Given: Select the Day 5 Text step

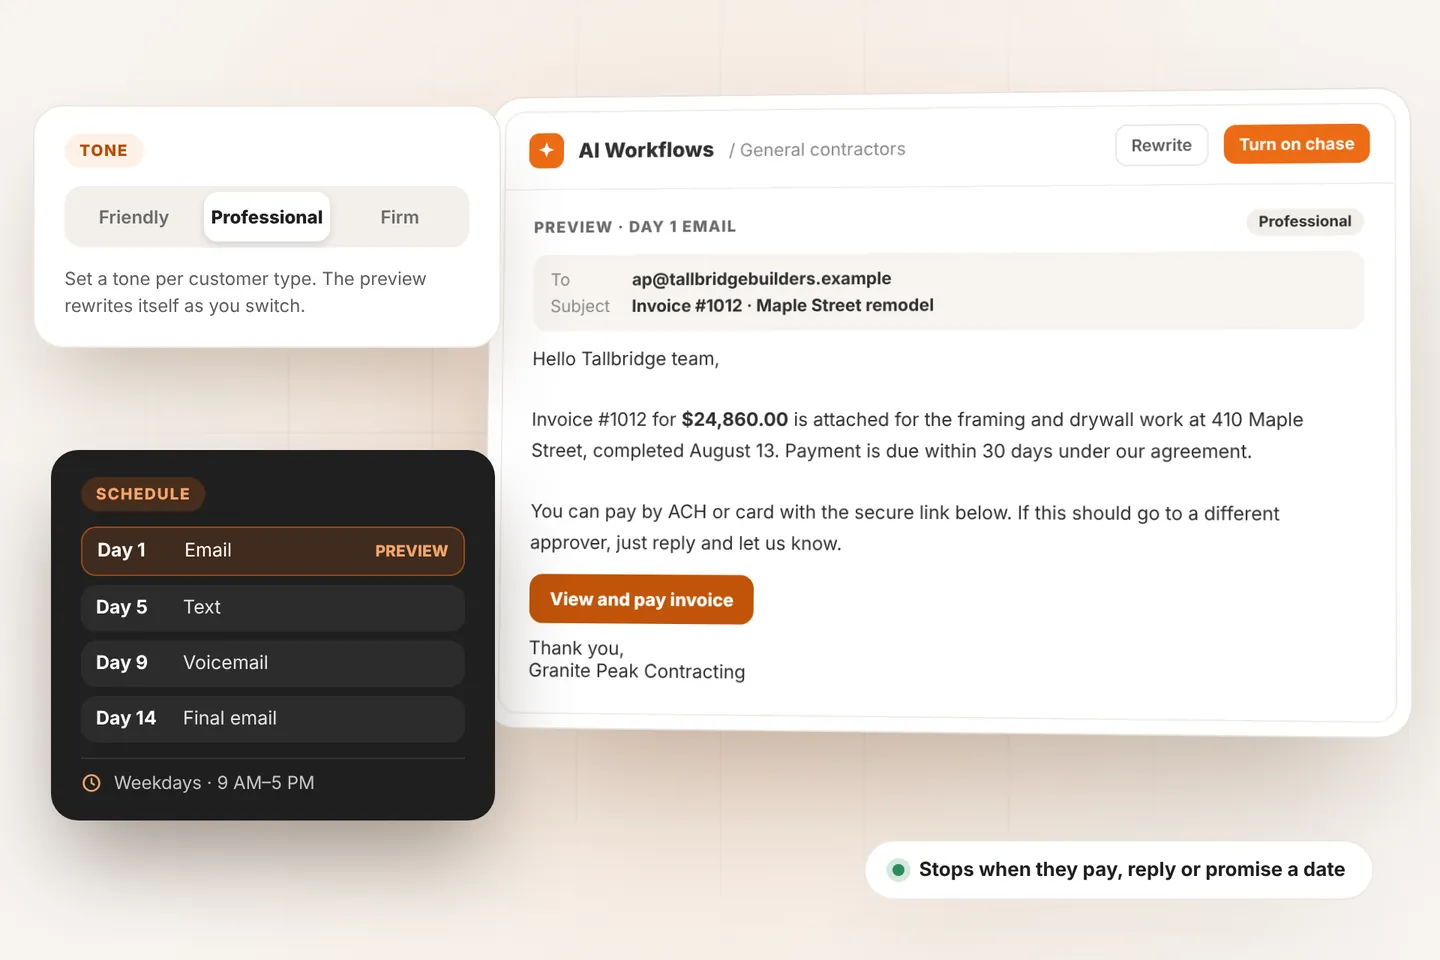Looking at the screenshot, I should (x=273, y=608).
